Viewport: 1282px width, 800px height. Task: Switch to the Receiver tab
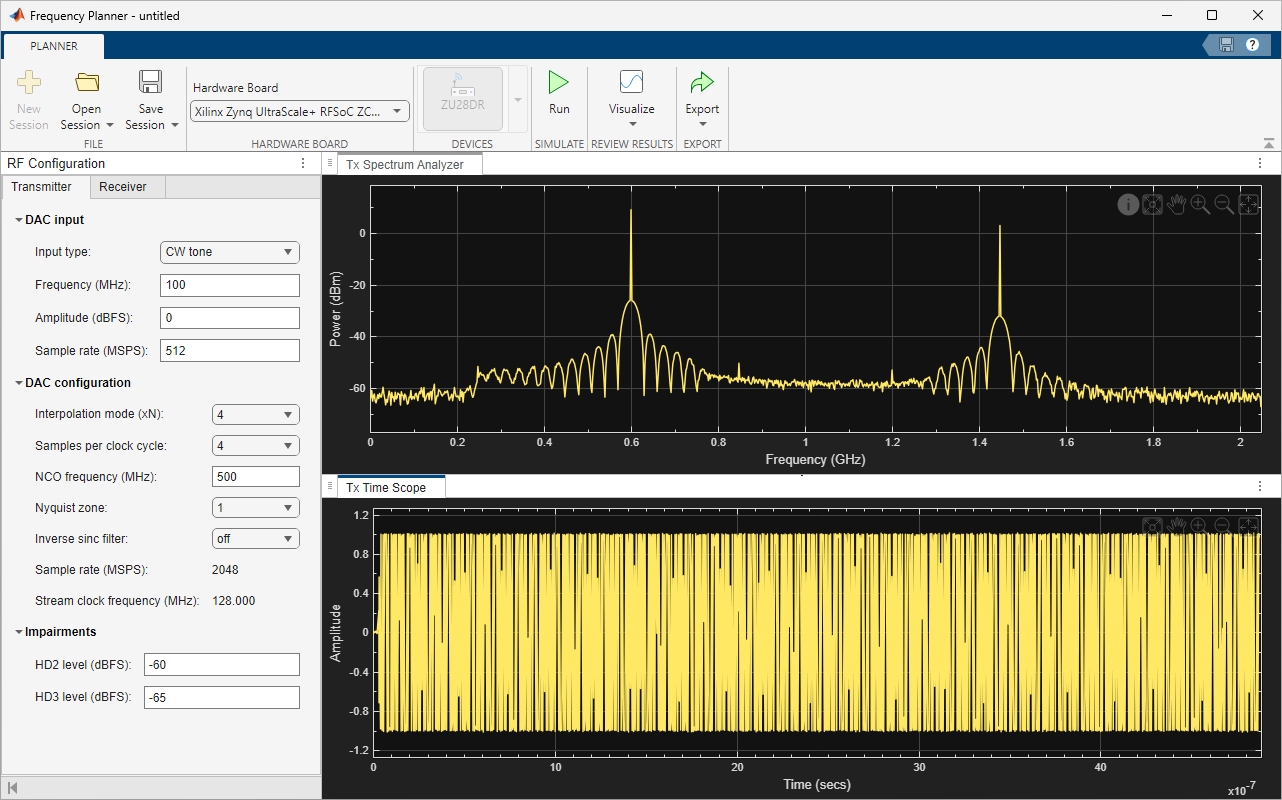(124, 186)
